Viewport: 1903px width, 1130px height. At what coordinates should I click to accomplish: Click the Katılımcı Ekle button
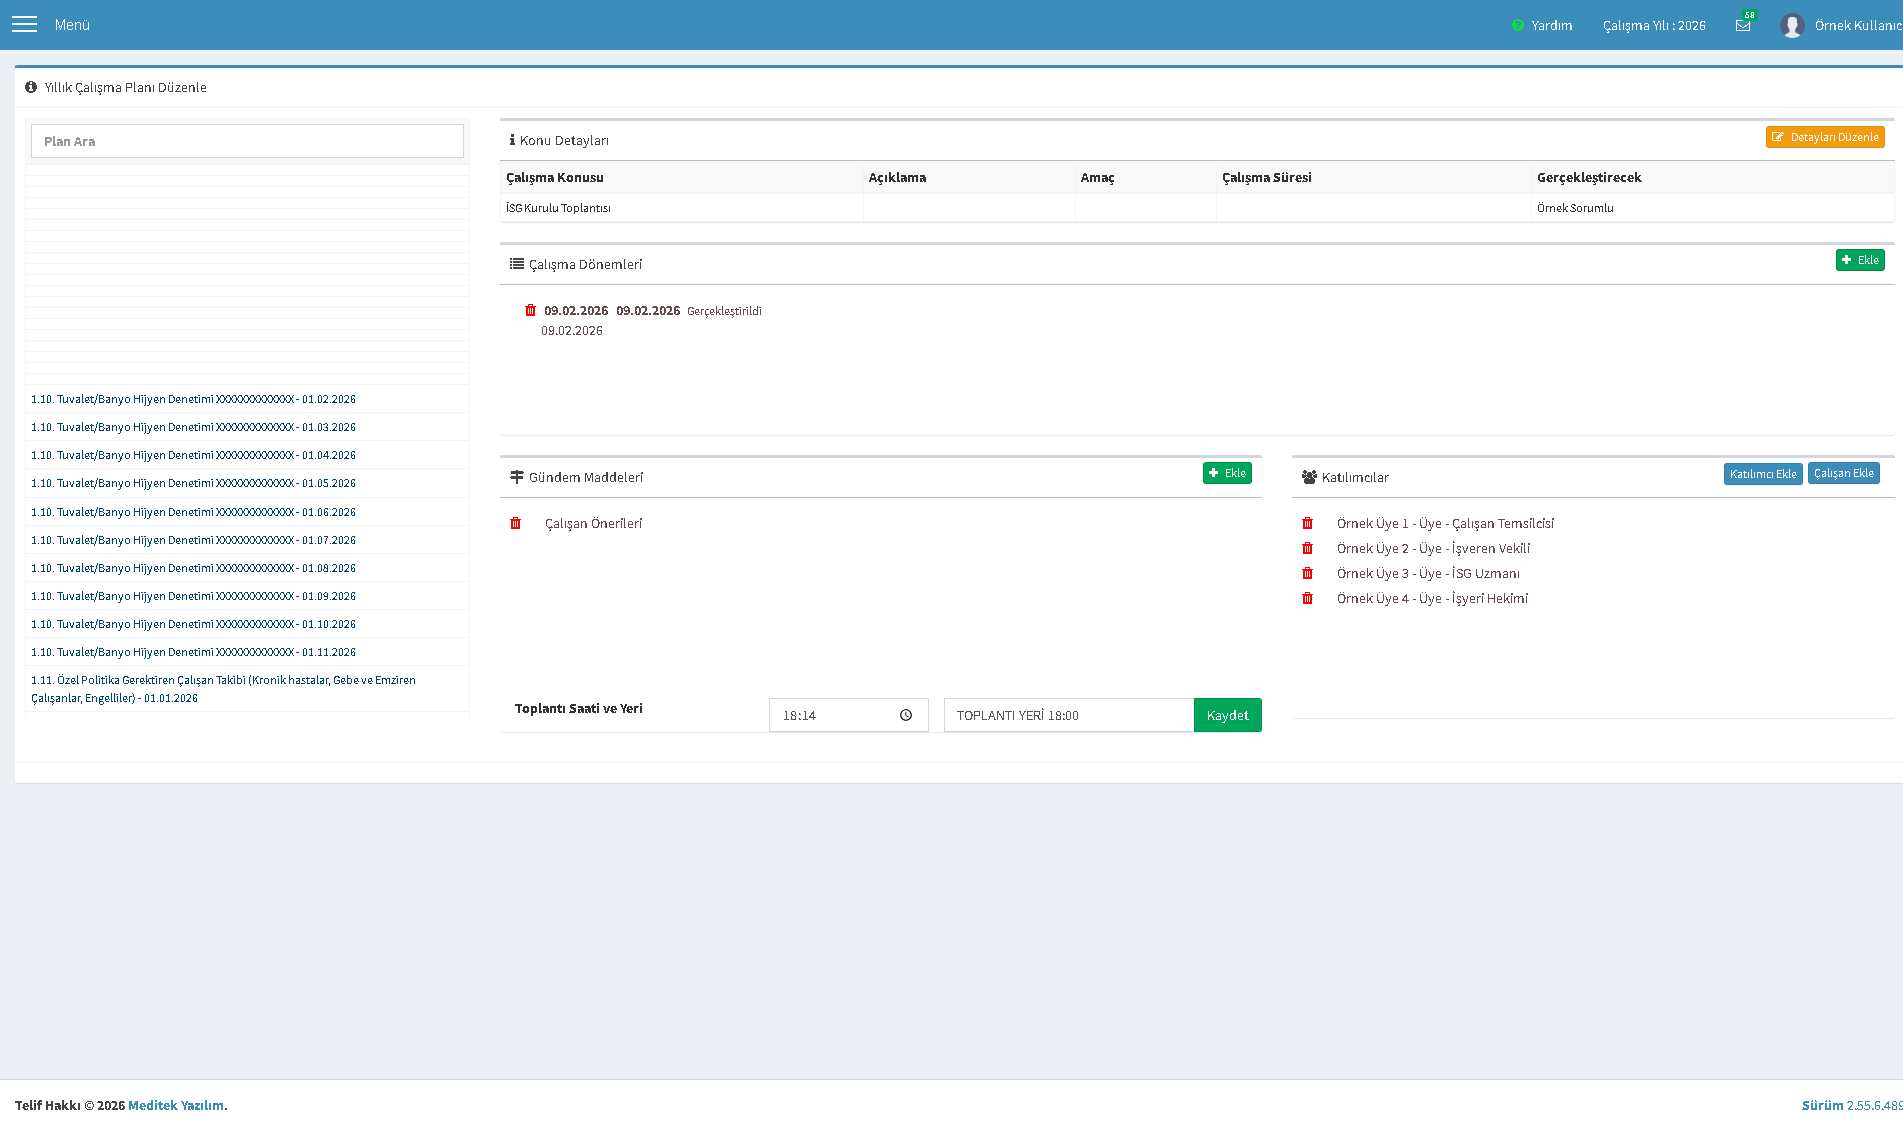1763,474
